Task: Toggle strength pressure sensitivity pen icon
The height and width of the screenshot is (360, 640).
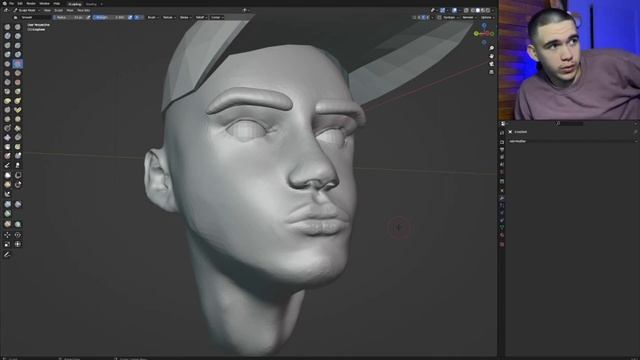Action: 130,18
